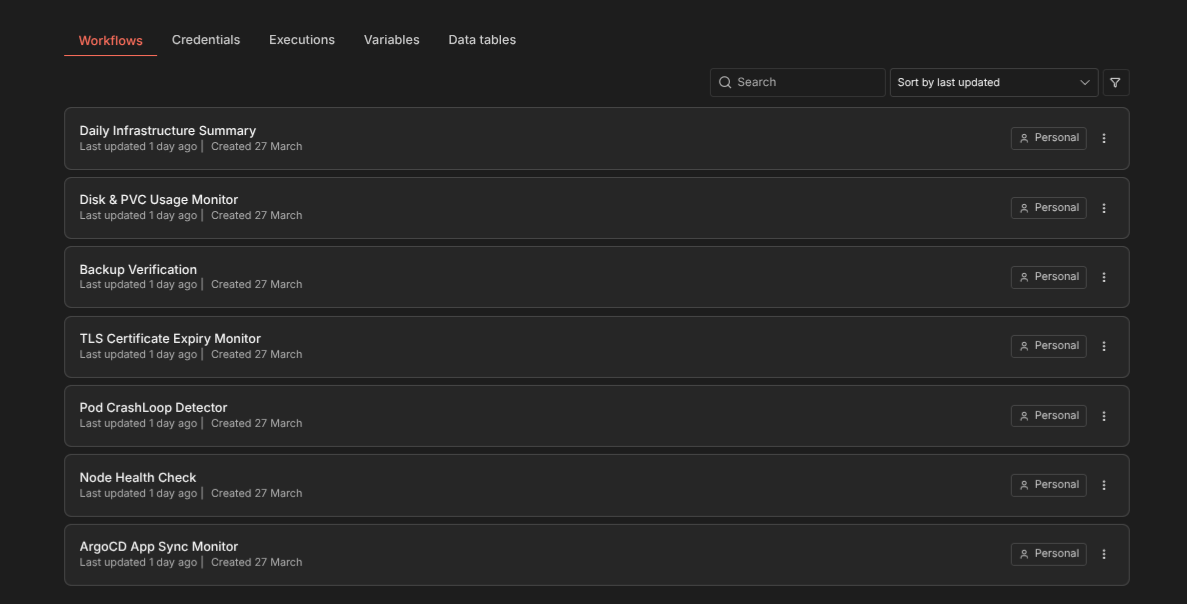Open the filter icon beside the sort dropdown

tap(1115, 82)
